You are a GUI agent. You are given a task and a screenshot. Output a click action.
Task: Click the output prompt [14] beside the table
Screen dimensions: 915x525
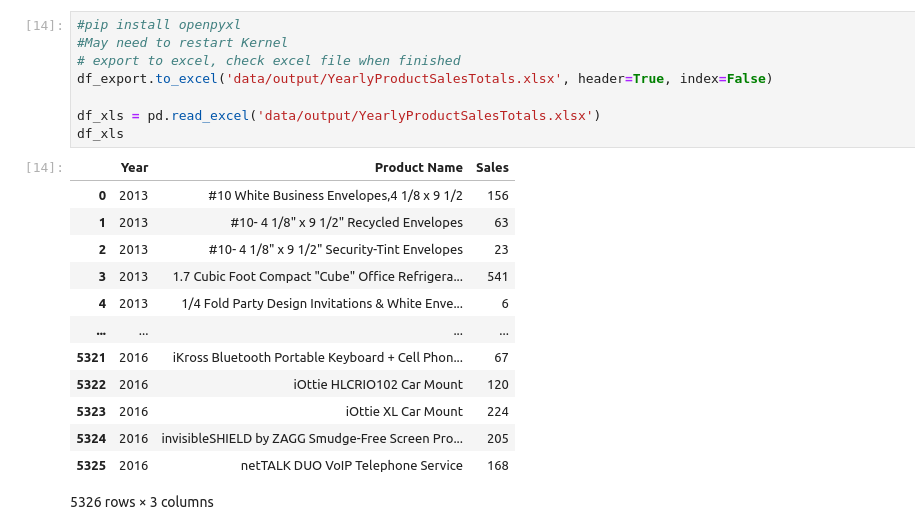[46, 168]
